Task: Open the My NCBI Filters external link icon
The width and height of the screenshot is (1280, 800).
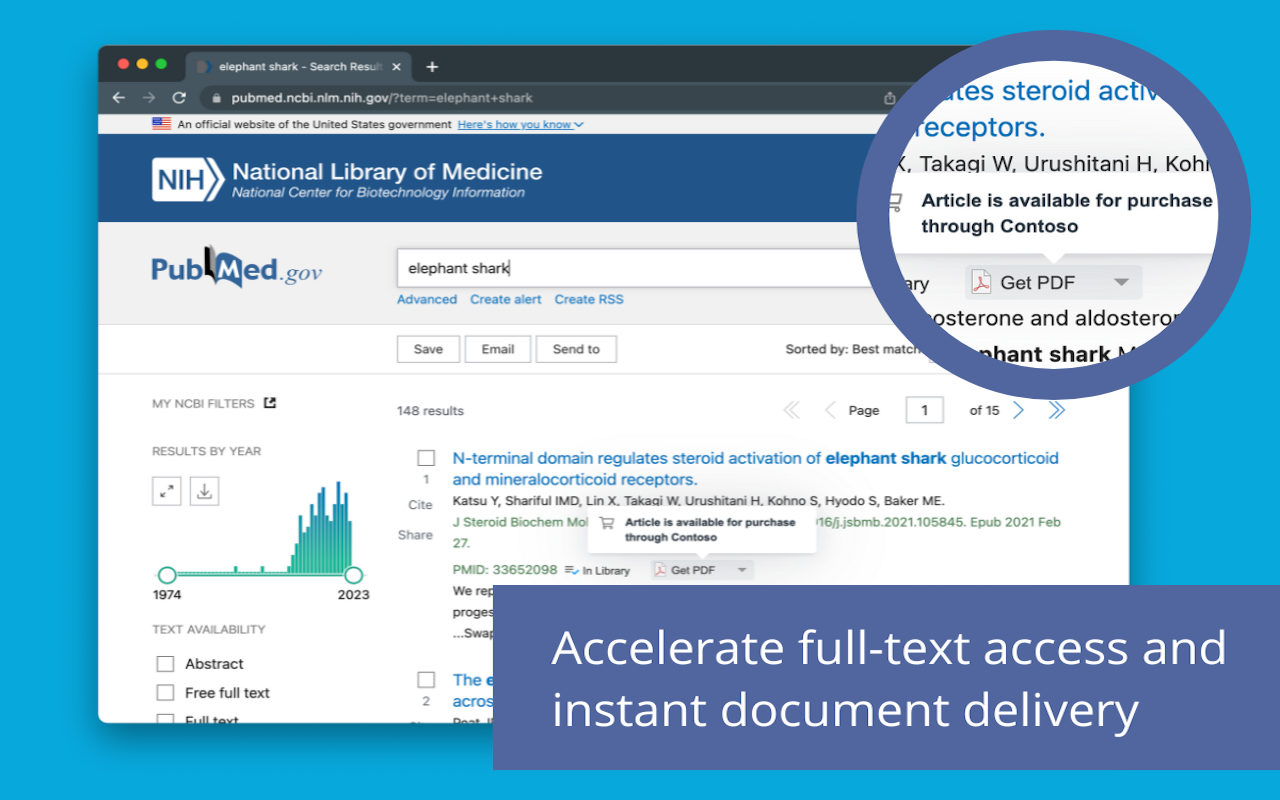Action: tap(269, 403)
